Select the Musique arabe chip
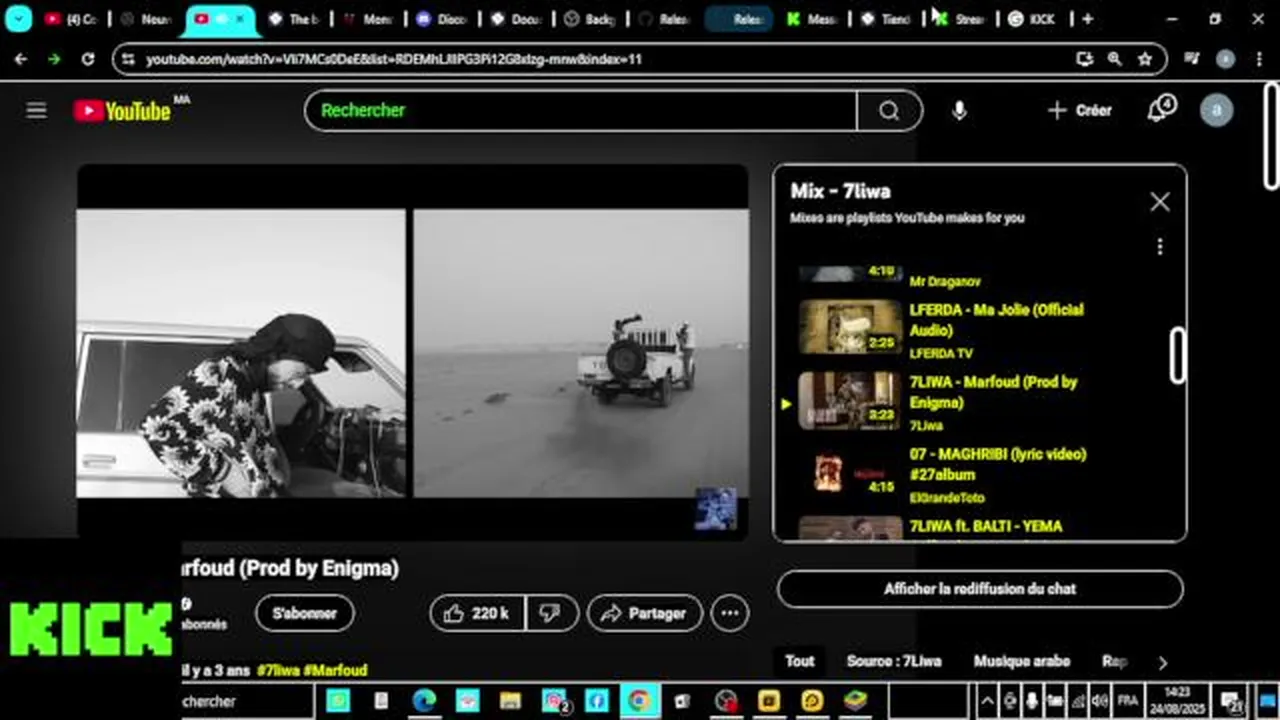Screen dimensions: 1280x720 click(x=1021, y=661)
